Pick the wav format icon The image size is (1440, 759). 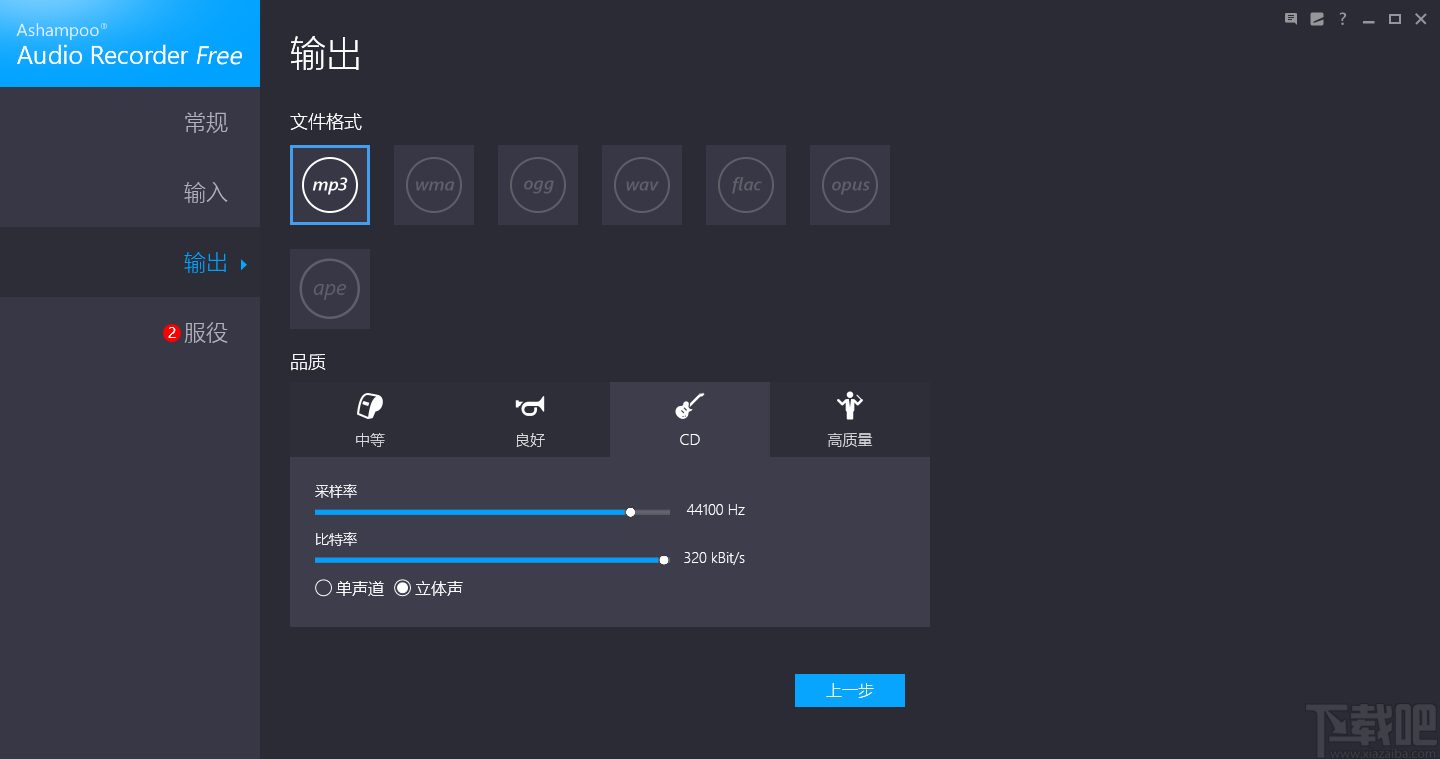pyautogui.click(x=642, y=185)
